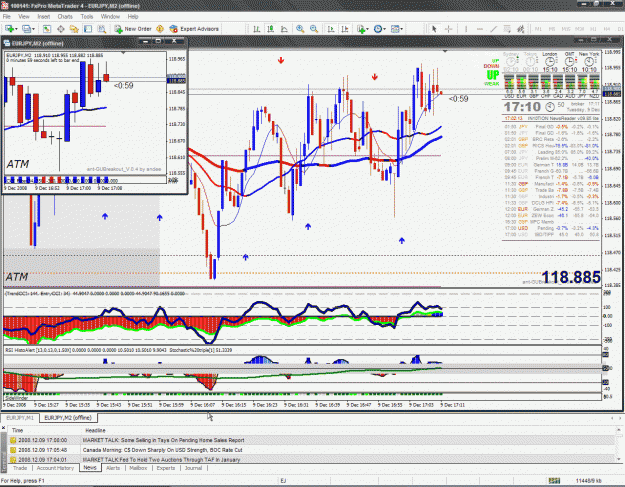Toggle the Chart Shift icon
The height and width of the screenshot is (487, 625).
345,29
